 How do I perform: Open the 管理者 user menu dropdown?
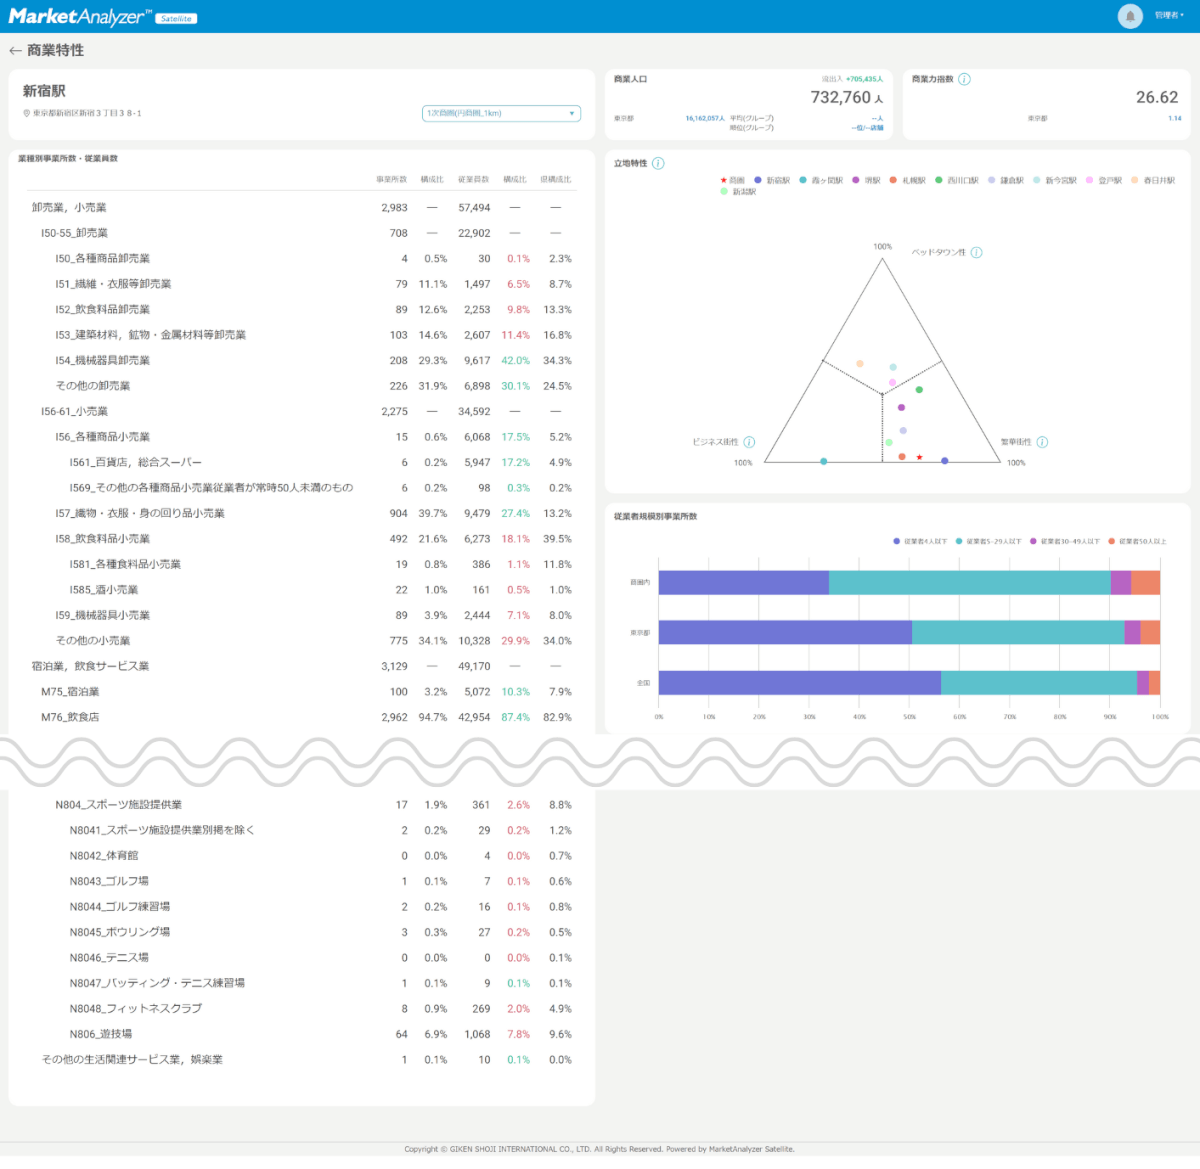(x=1168, y=16)
